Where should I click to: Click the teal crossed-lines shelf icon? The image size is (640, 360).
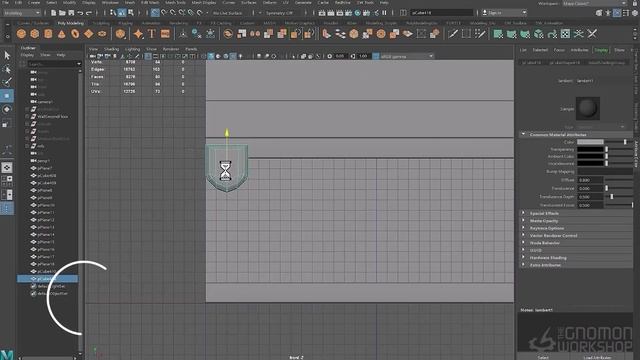pos(579,34)
